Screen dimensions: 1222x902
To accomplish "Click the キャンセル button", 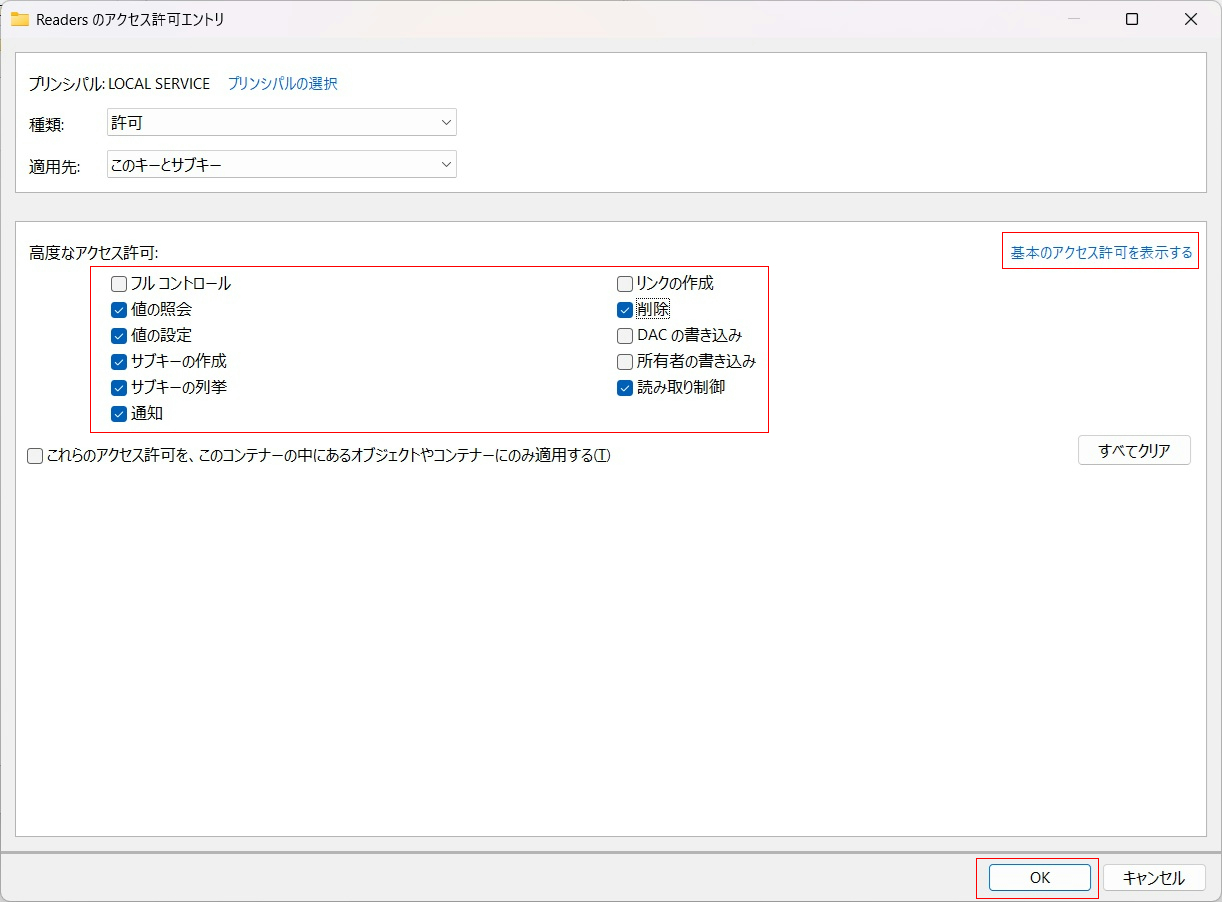I will [x=1154, y=878].
